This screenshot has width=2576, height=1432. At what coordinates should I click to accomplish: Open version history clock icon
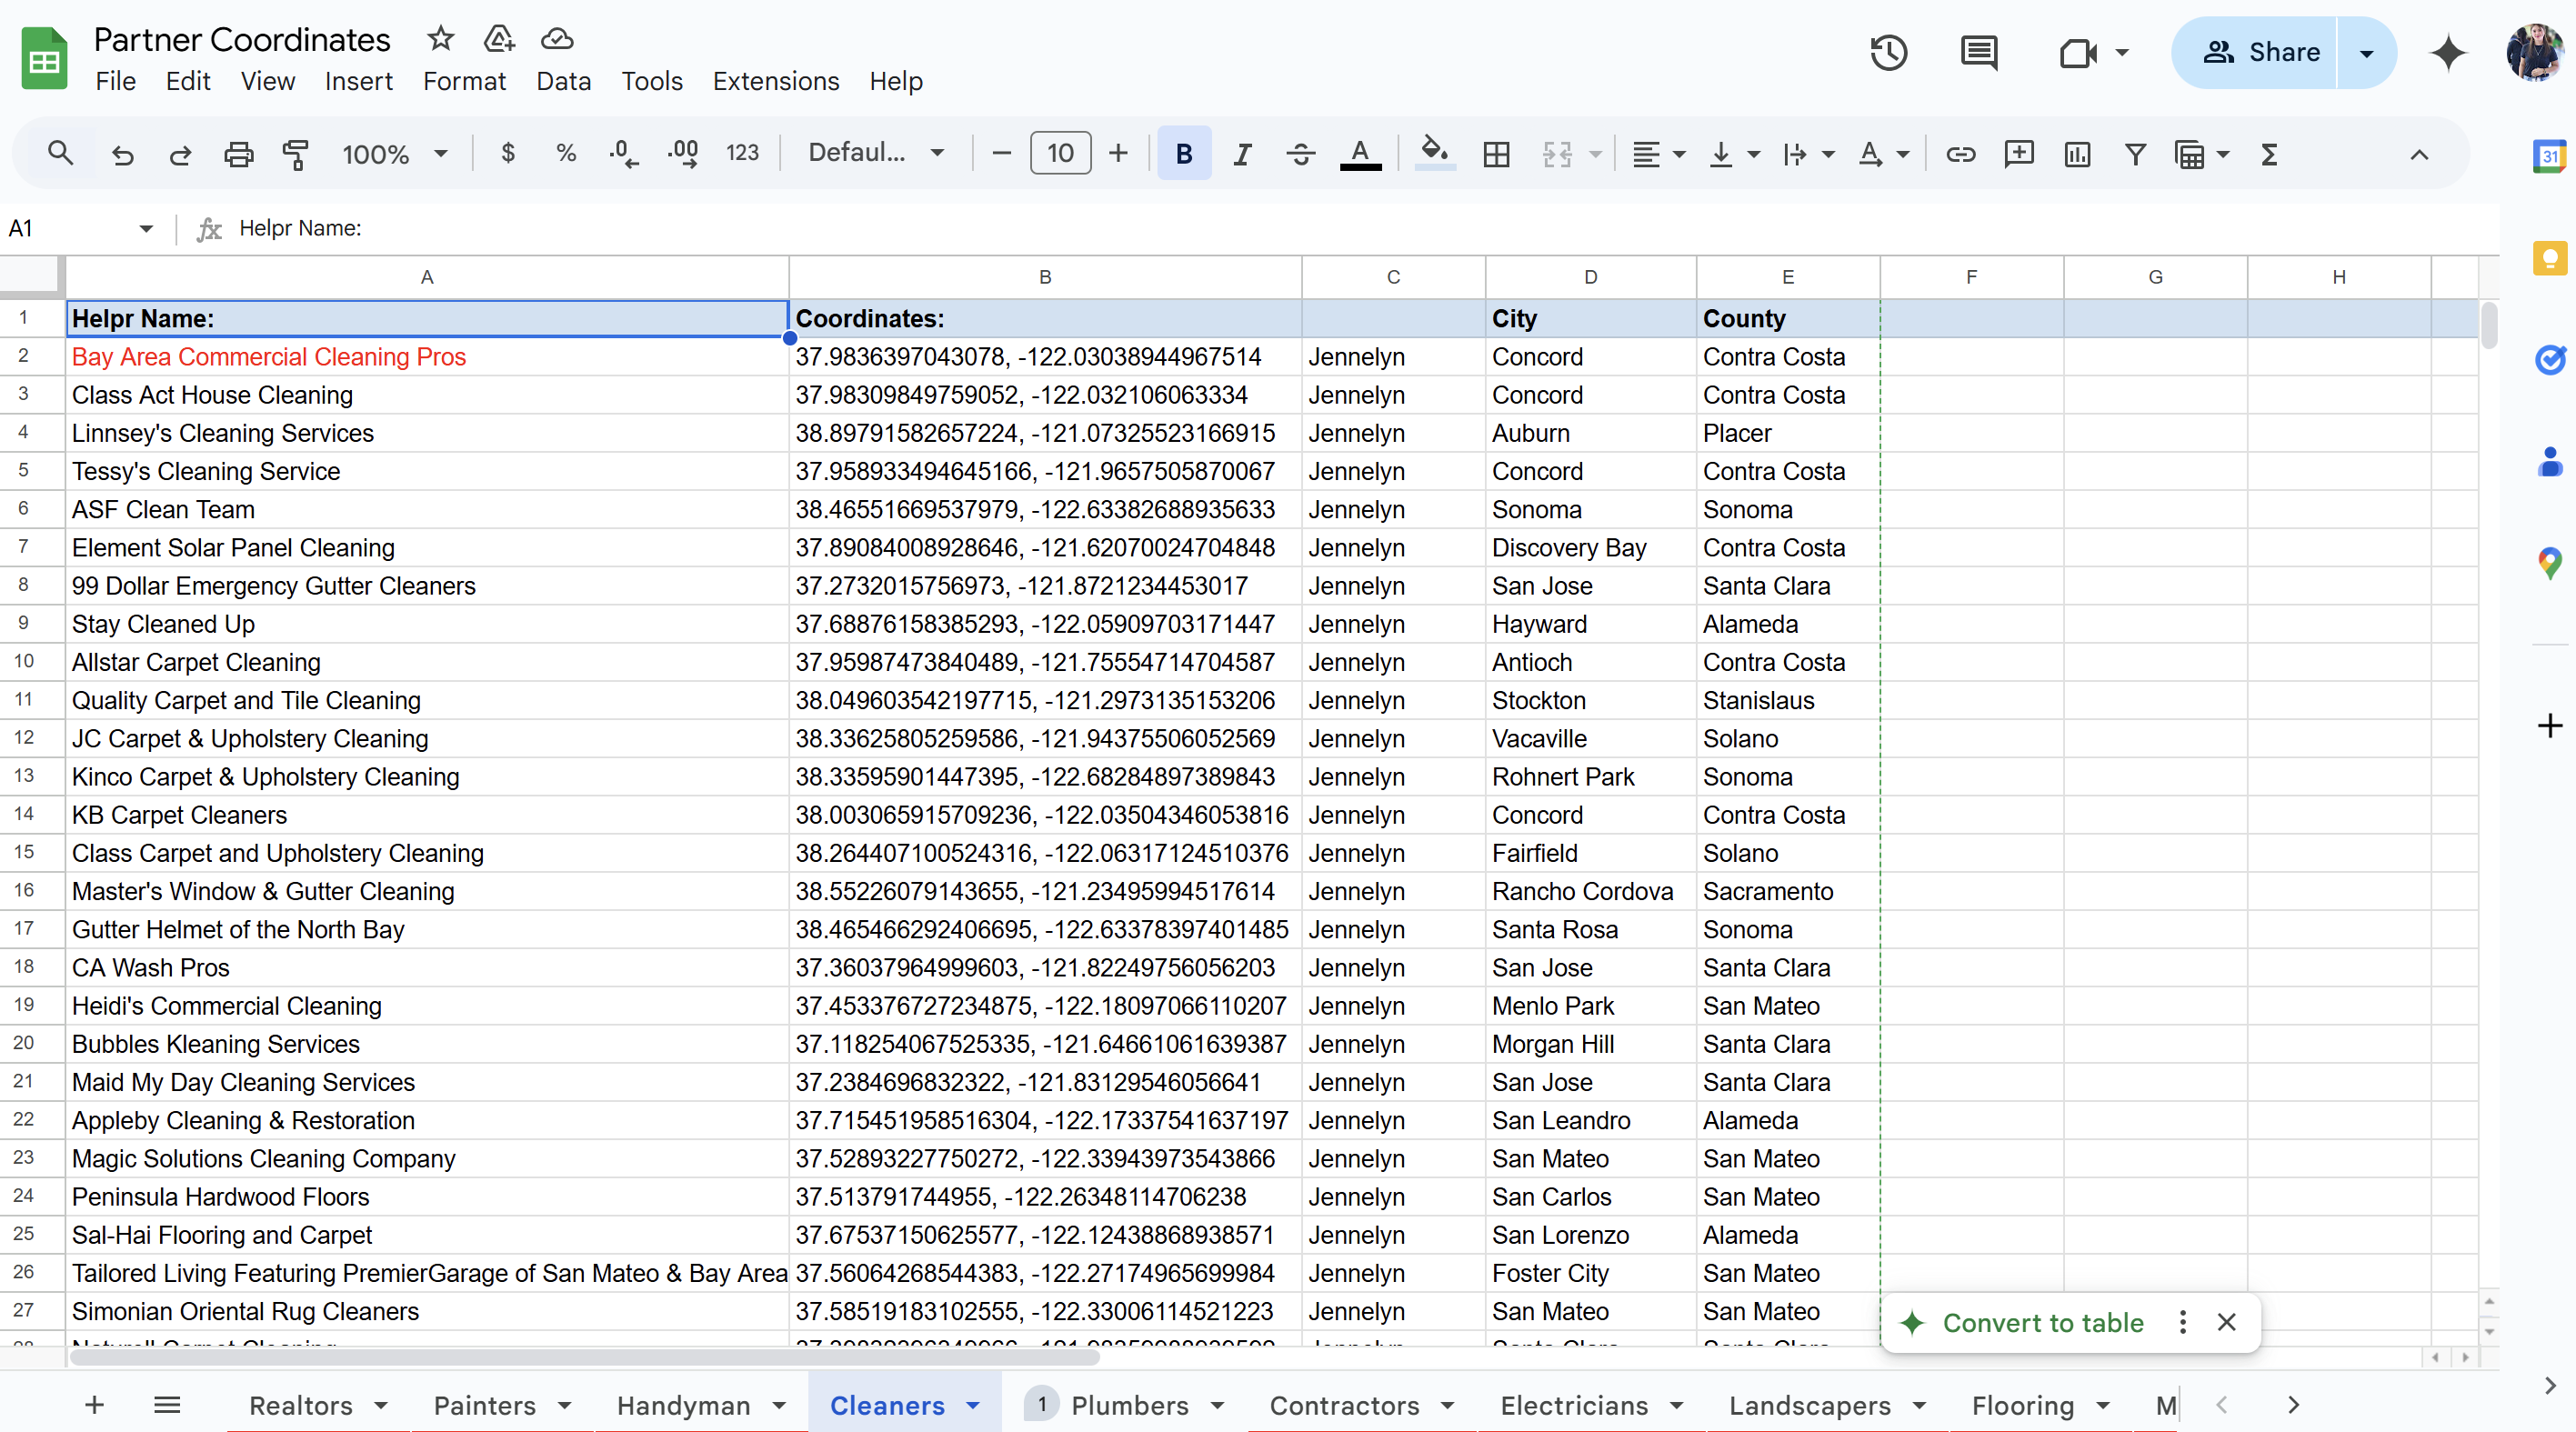(x=1888, y=52)
